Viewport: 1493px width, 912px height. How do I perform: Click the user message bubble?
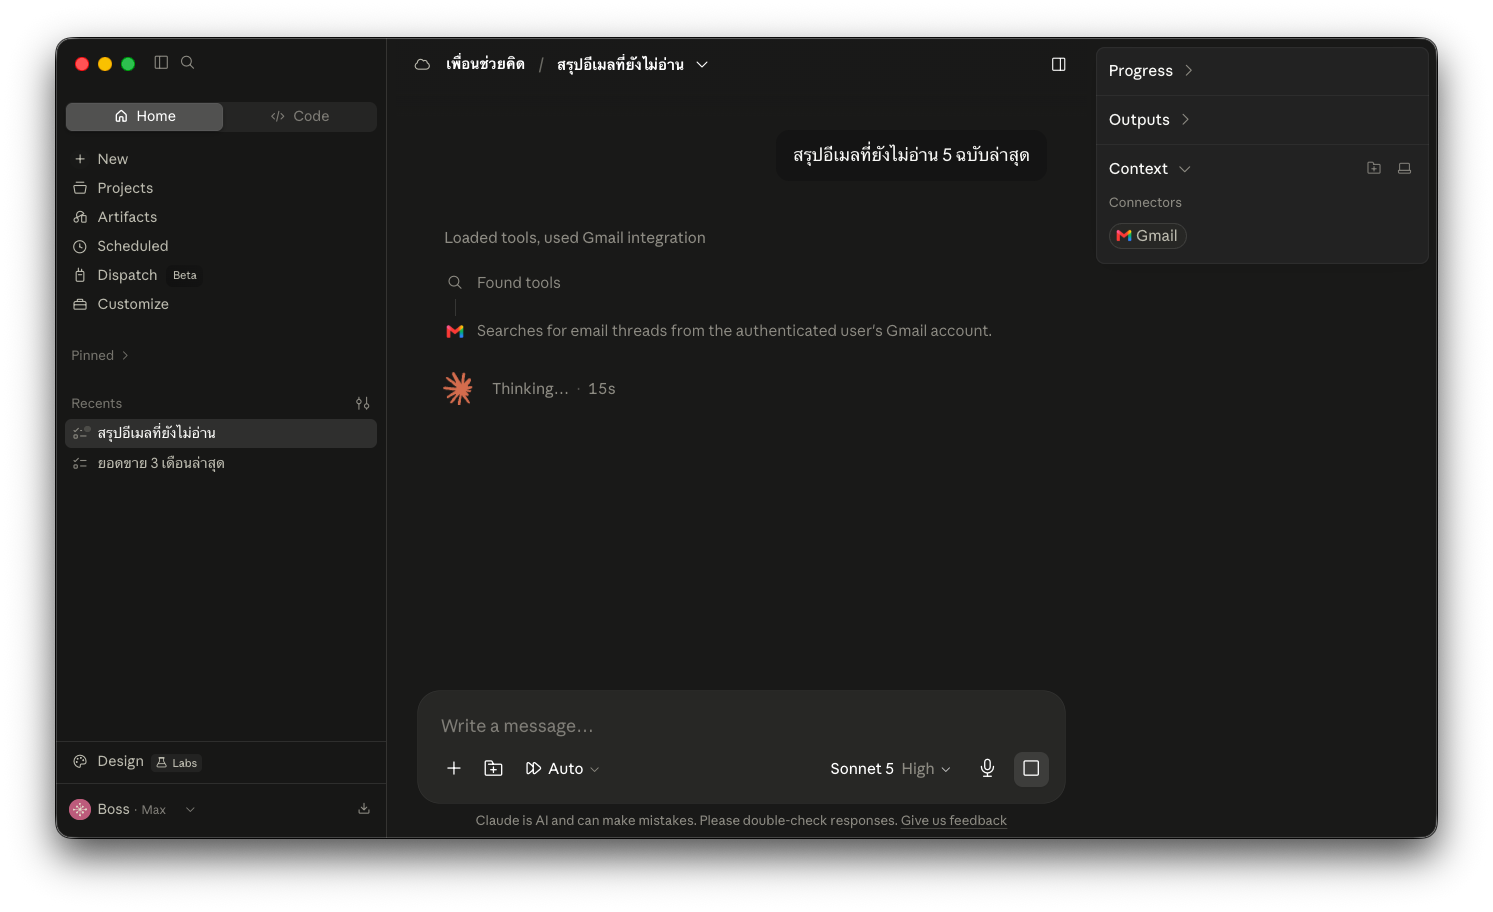click(911, 155)
